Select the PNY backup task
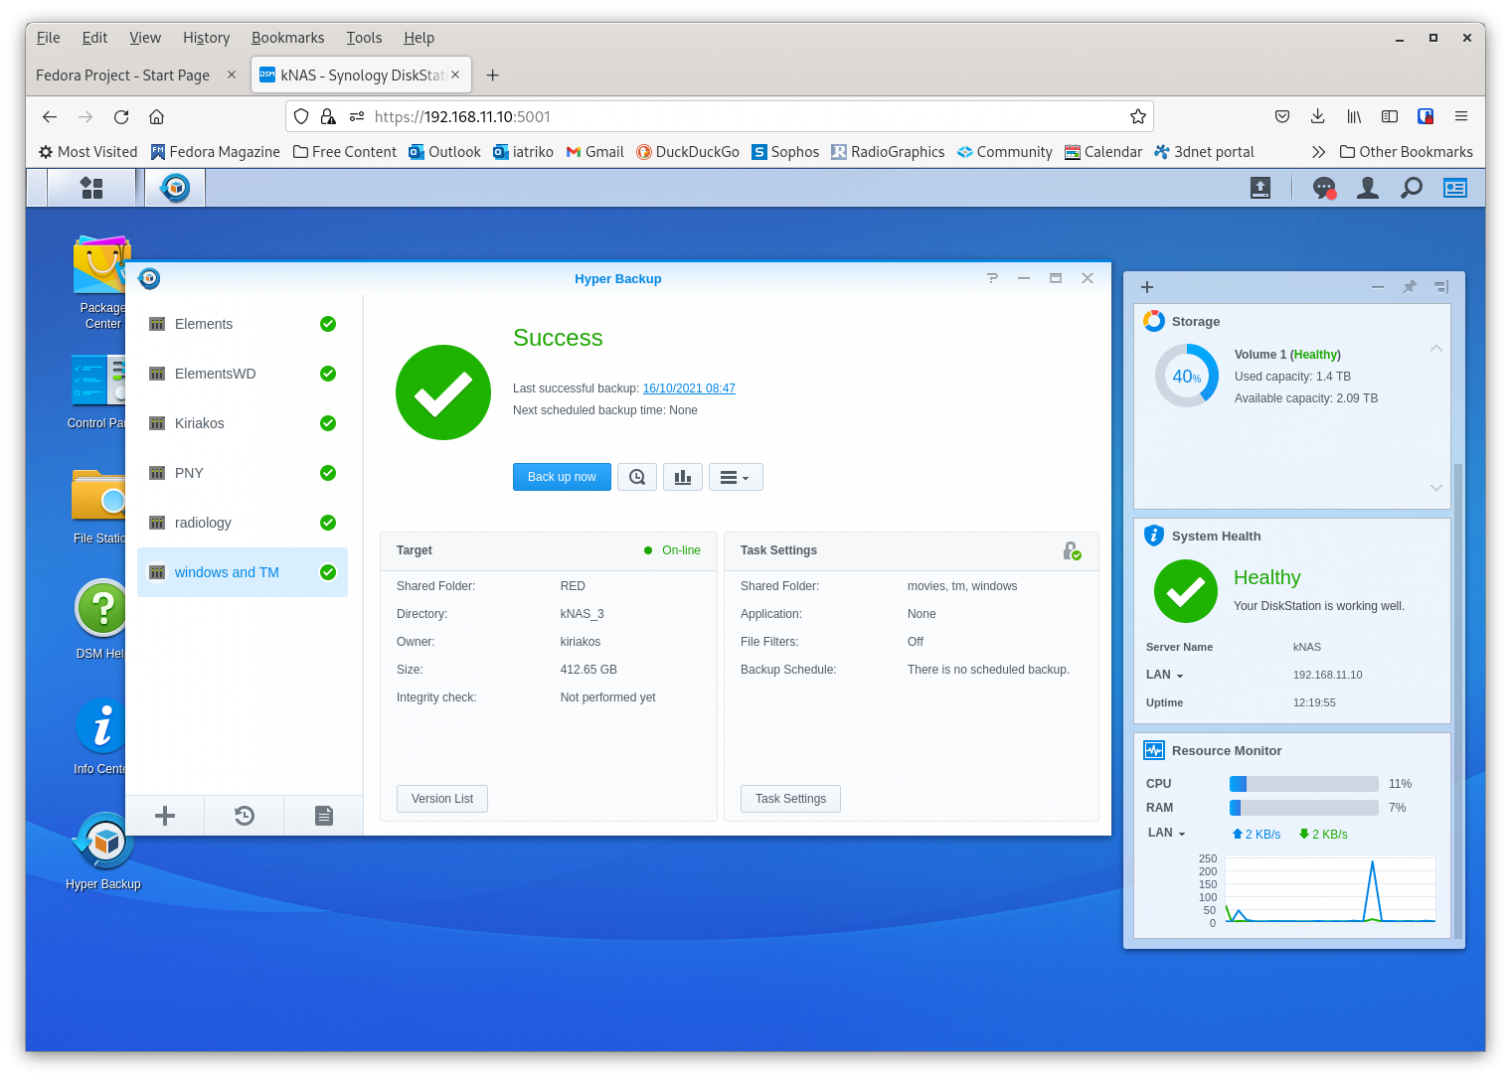Viewport: 1511px width, 1080px height. pos(242,473)
